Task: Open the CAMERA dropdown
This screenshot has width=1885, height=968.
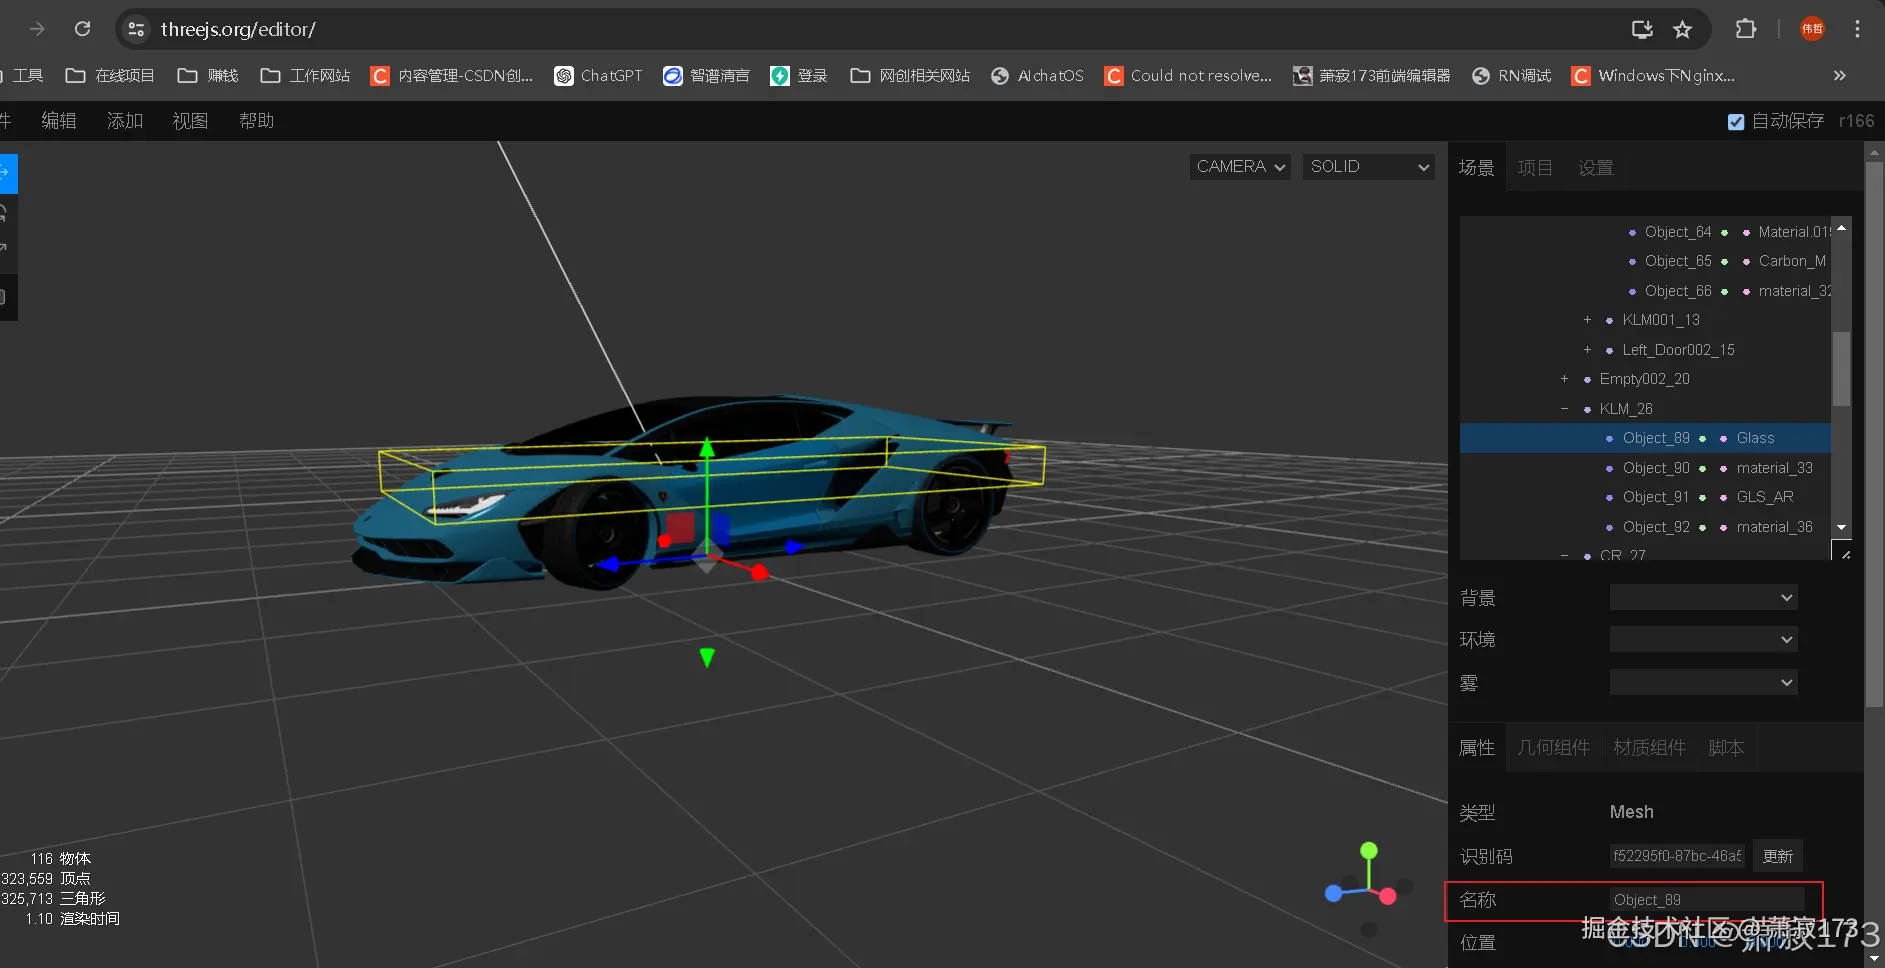Action: point(1240,167)
